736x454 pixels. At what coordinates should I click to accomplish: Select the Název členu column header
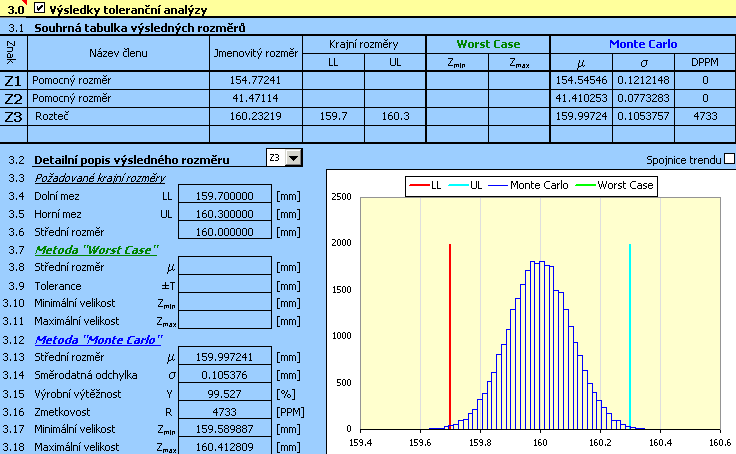click(118, 53)
